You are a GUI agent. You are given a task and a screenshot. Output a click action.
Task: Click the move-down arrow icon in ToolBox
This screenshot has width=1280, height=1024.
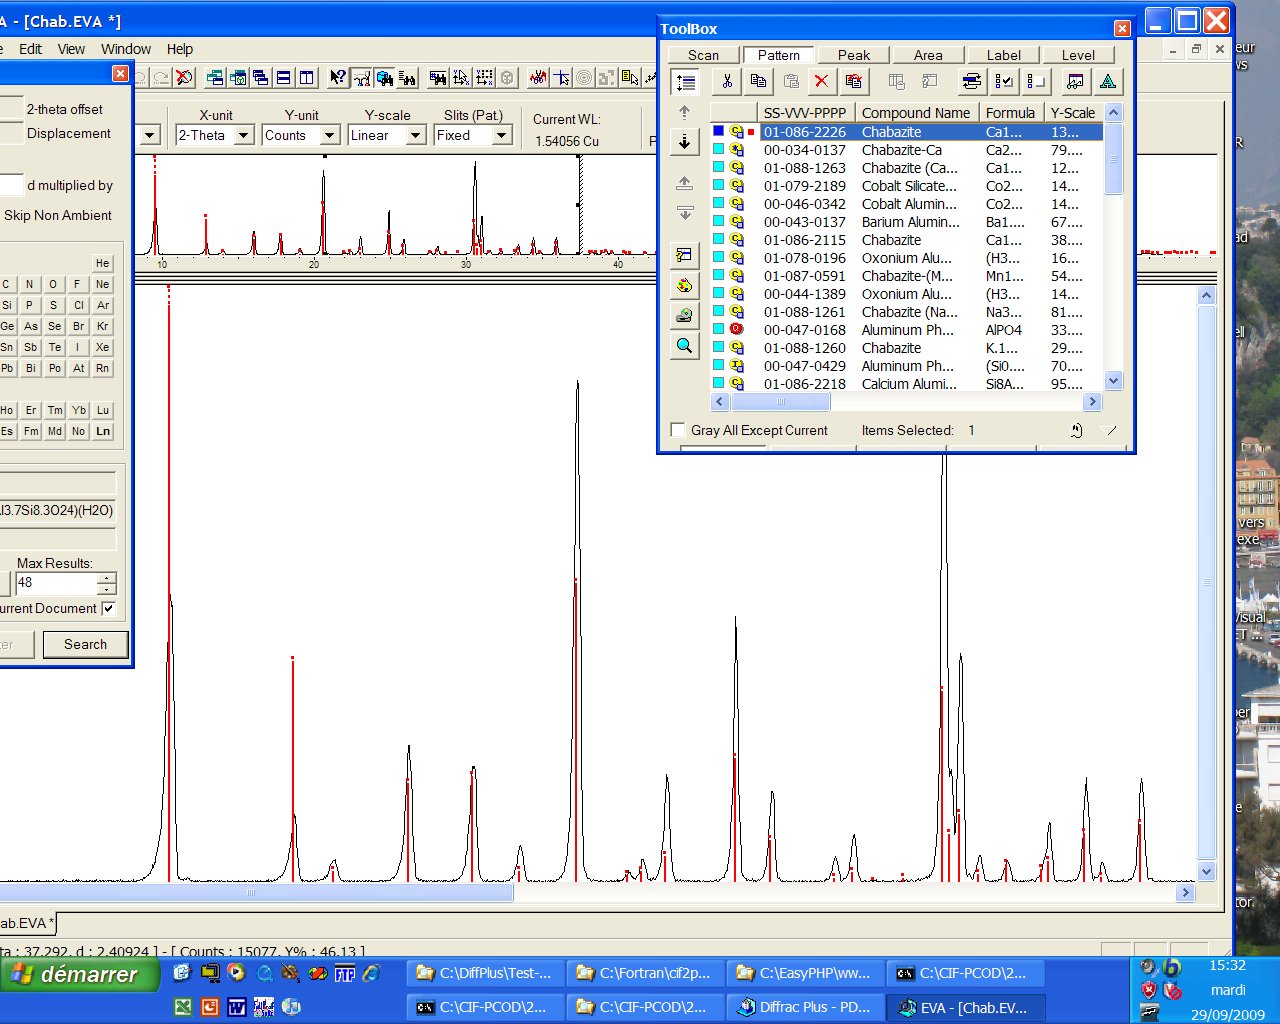click(684, 142)
